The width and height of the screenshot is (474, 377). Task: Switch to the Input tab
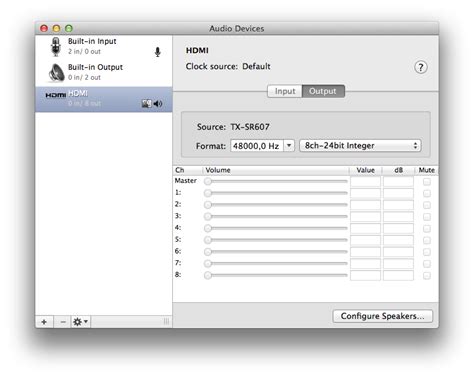[285, 91]
